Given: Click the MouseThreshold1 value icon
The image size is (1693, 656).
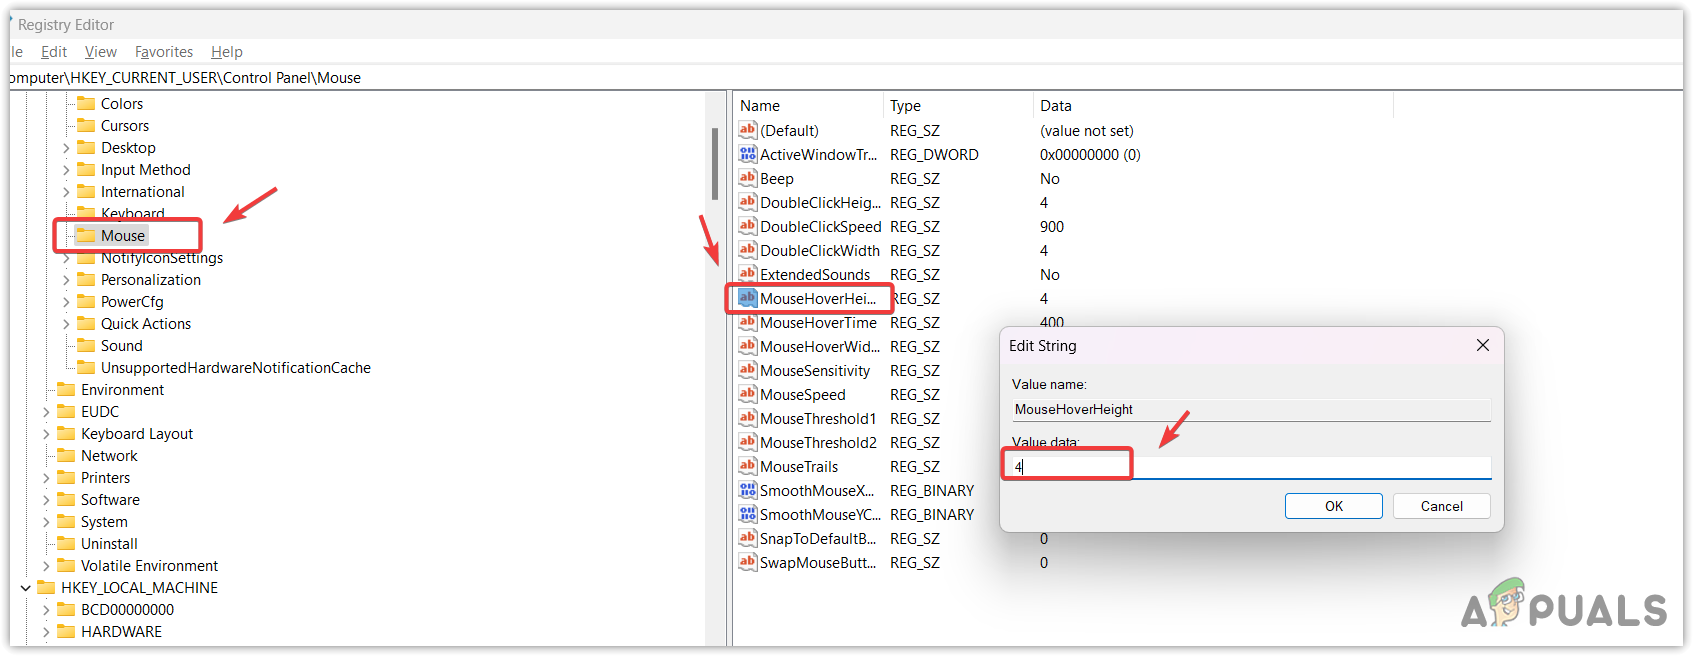Looking at the screenshot, I should 747,418.
